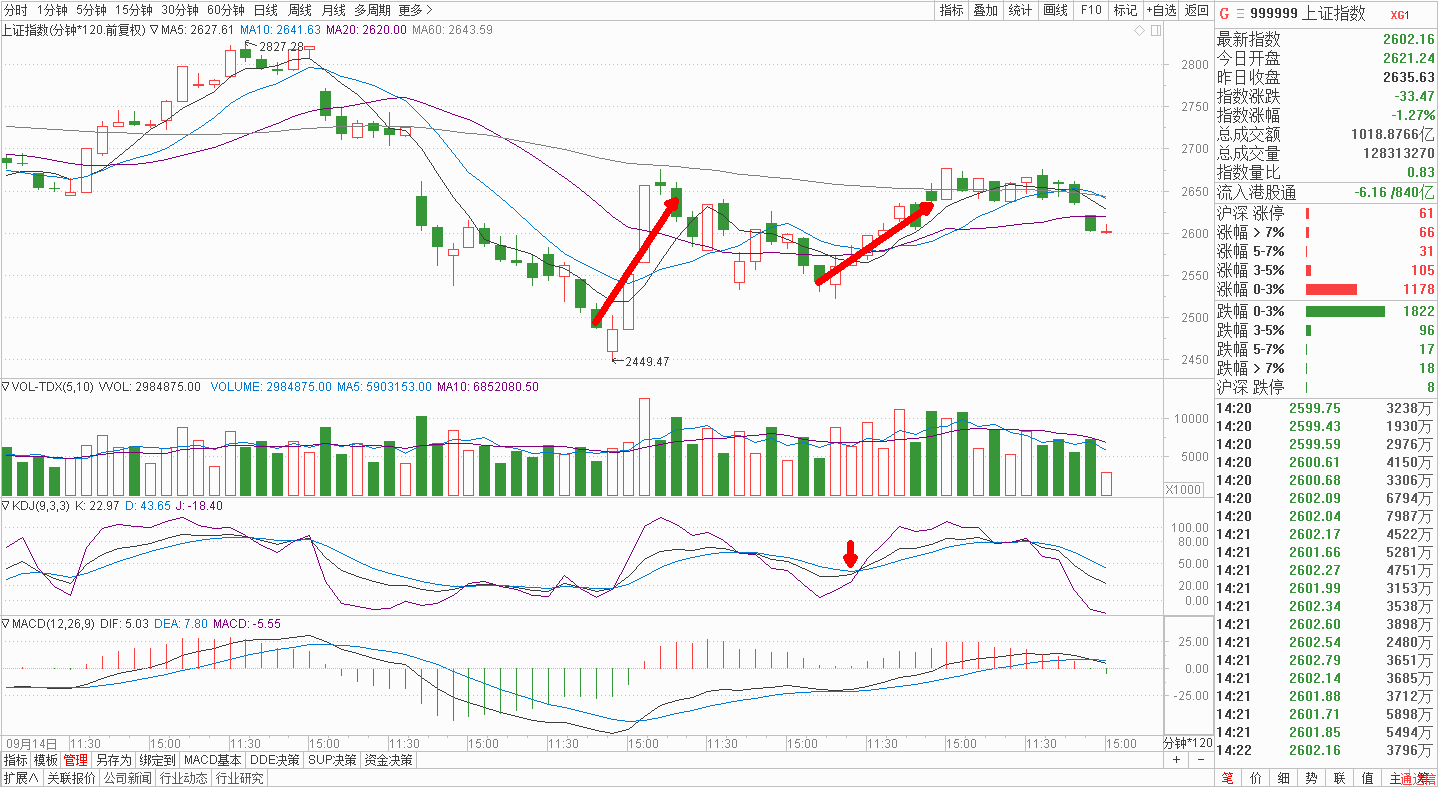
Task: Click the 指标 button in the top toolbar
Action: (x=951, y=10)
